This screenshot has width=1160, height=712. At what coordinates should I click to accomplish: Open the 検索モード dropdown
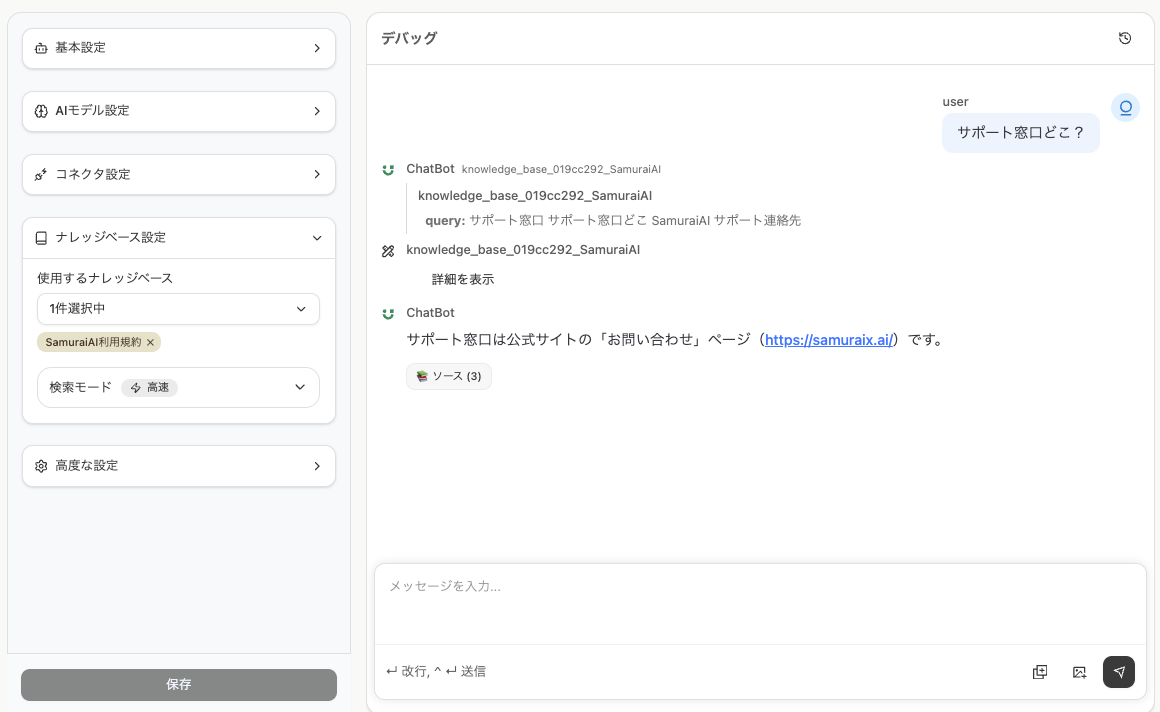click(x=178, y=387)
